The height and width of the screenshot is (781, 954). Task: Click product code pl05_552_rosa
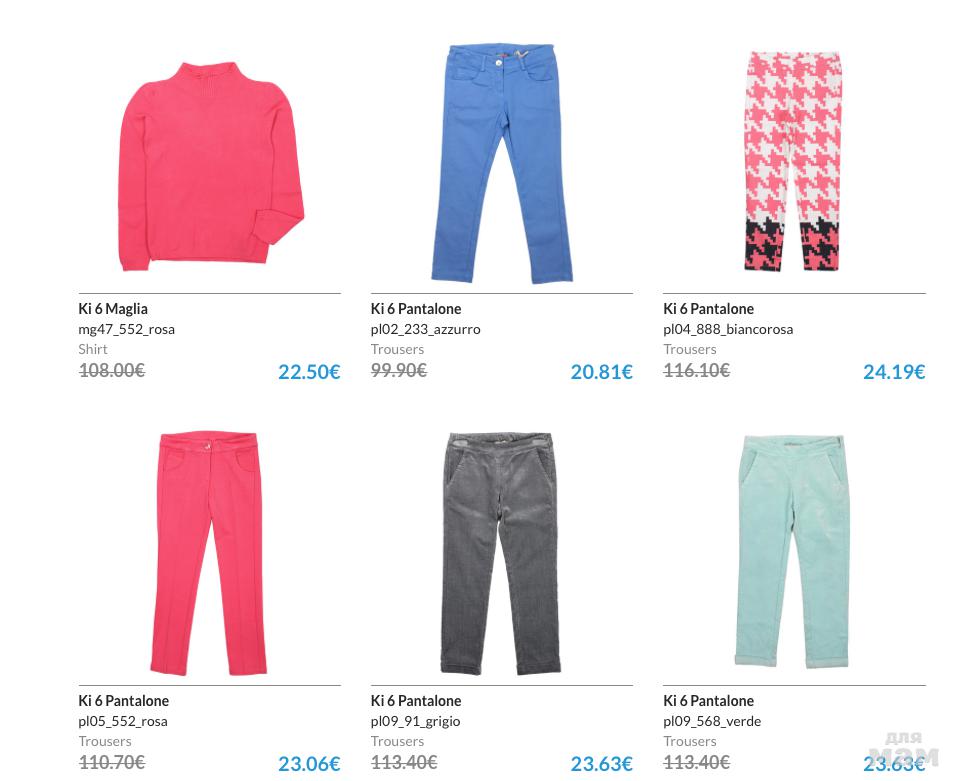(x=122, y=721)
